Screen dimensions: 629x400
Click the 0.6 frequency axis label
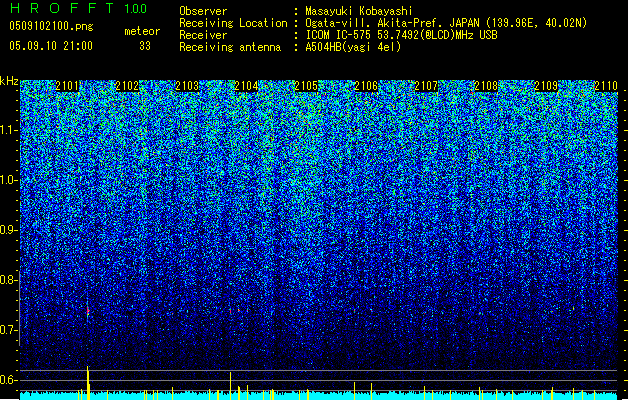click(9, 380)
